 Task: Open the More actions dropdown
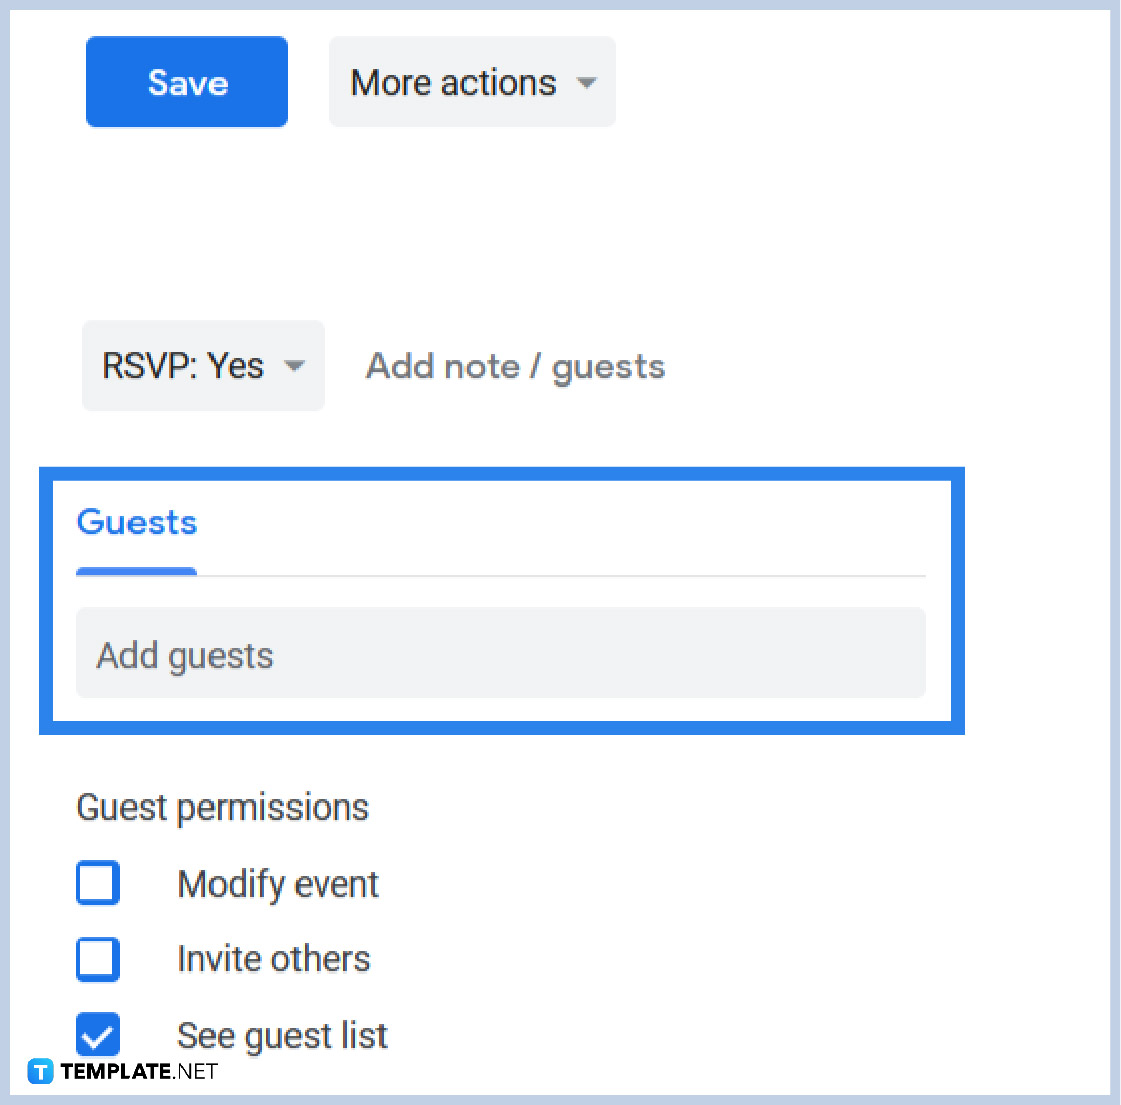pyautogui.click(x=472, y=81)
